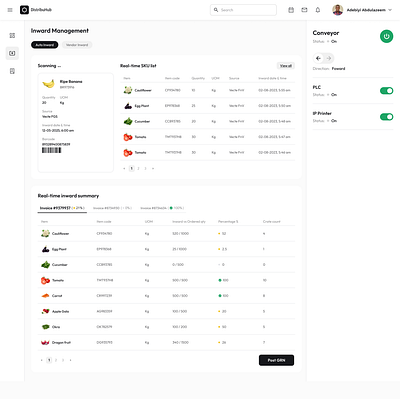Viewport: 400px width, 399px height.
Task: Select page 1 of inward summary
Action: [x=49, y=360]
